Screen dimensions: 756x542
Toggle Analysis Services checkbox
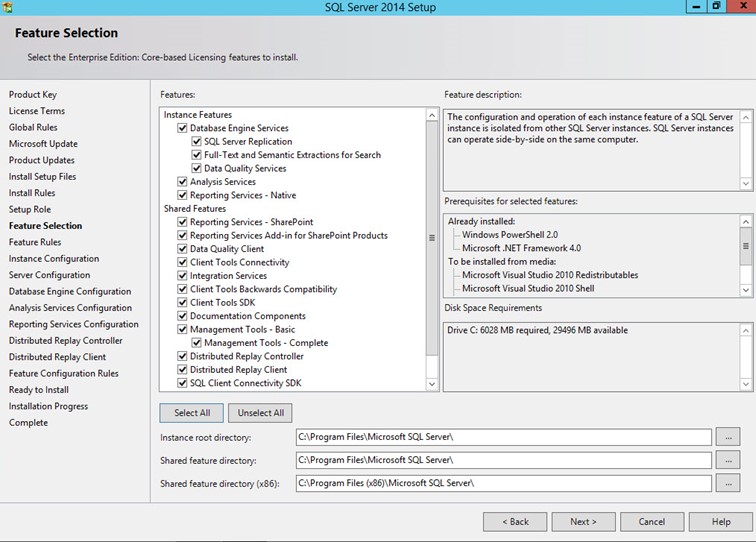pos(182,182)
